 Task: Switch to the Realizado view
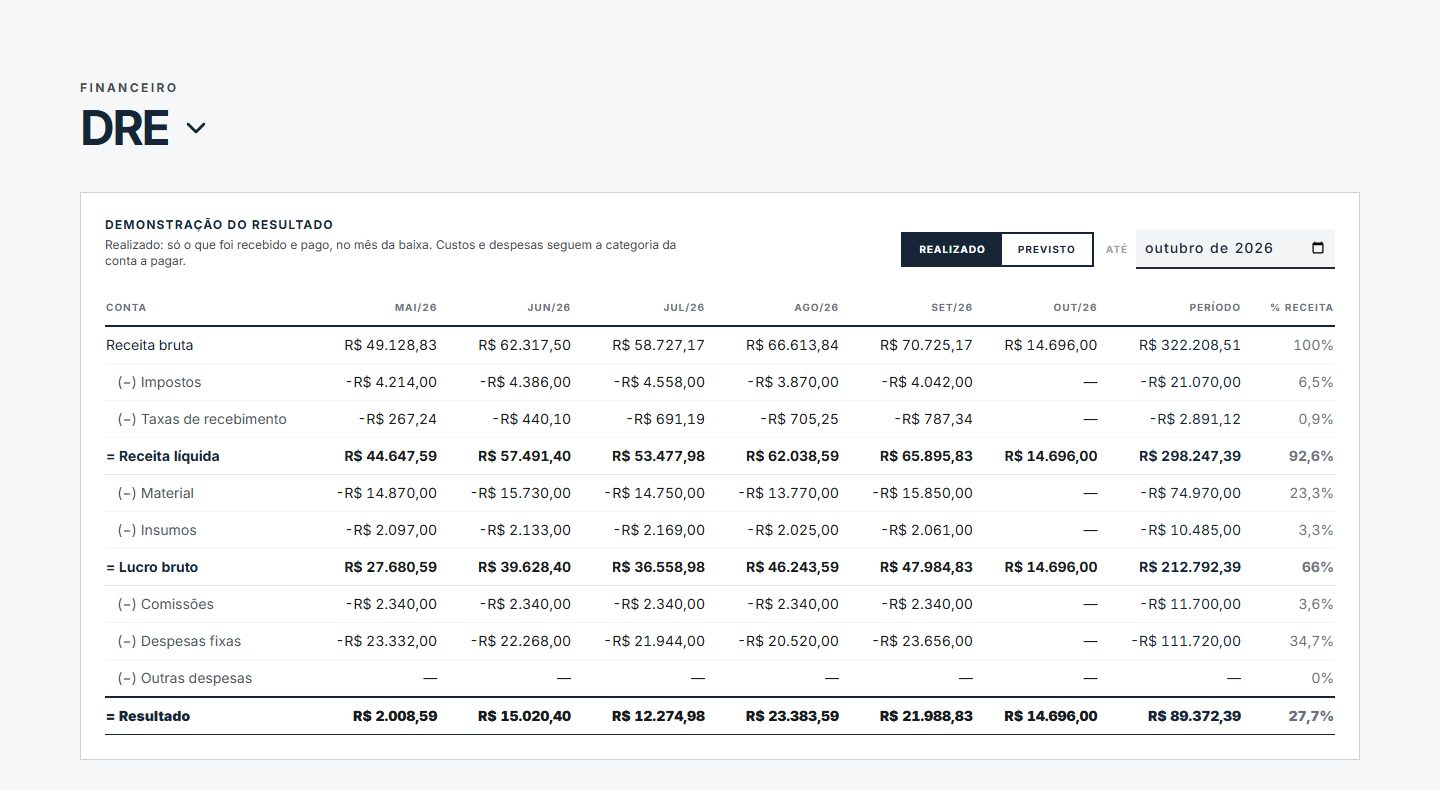coord(952,249)
